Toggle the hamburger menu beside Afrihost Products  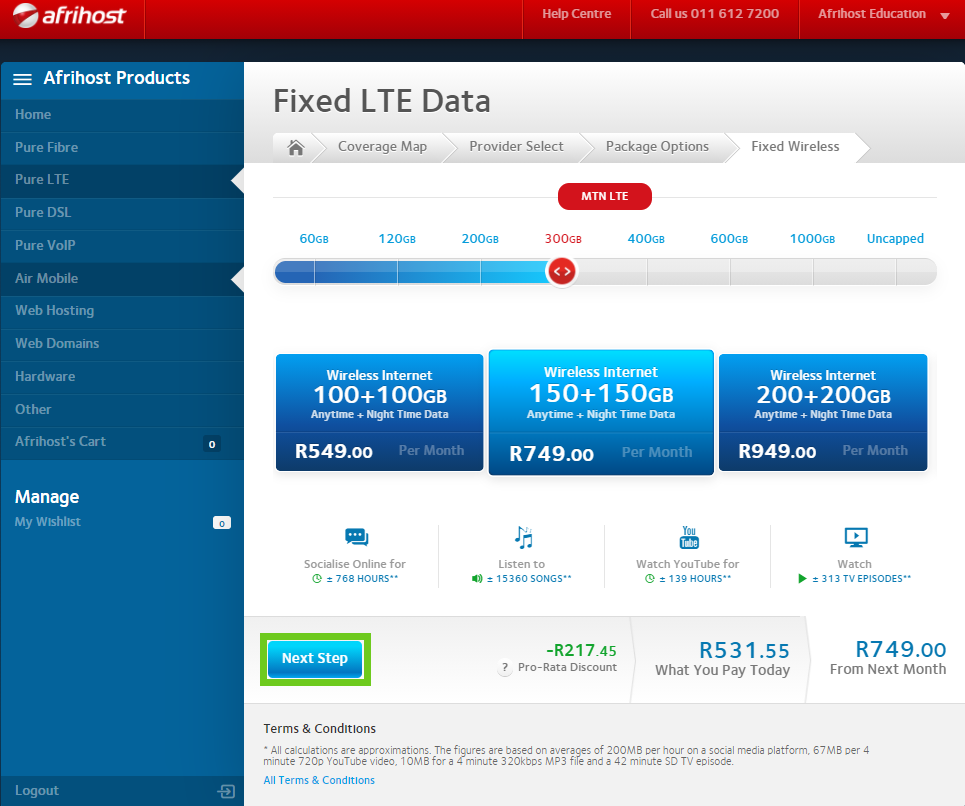pyautogui.click(x=22, y=79)
